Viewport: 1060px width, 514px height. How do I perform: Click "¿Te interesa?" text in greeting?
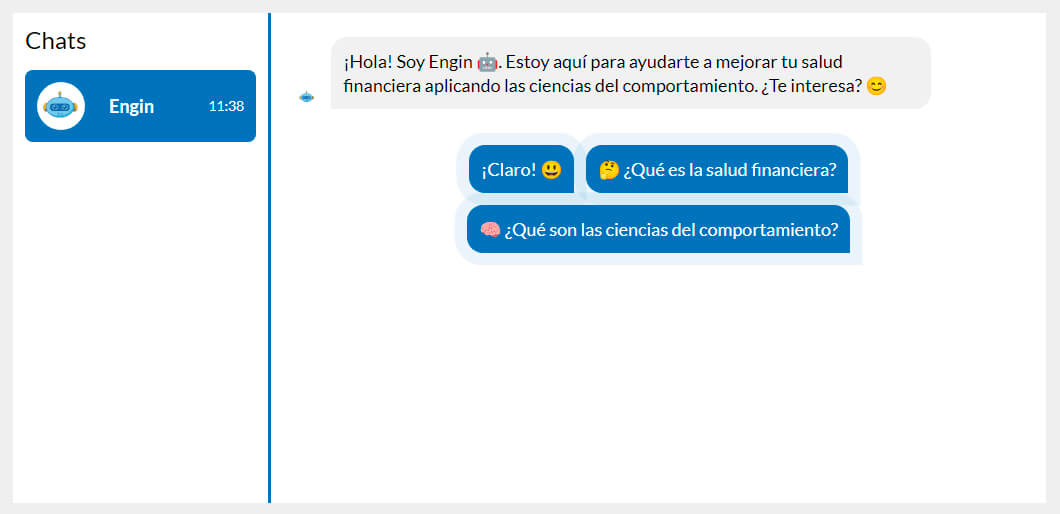[810, 87]
